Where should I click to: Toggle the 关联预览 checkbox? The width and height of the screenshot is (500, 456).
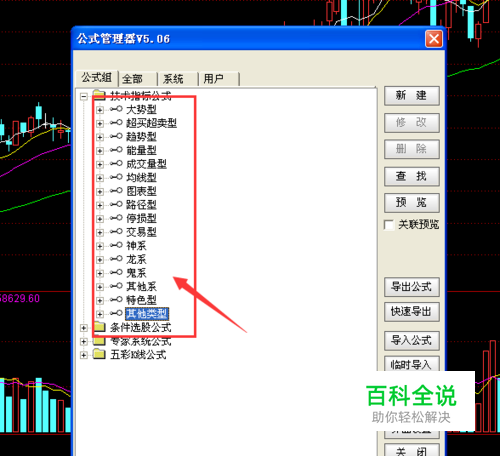(389, 225)
